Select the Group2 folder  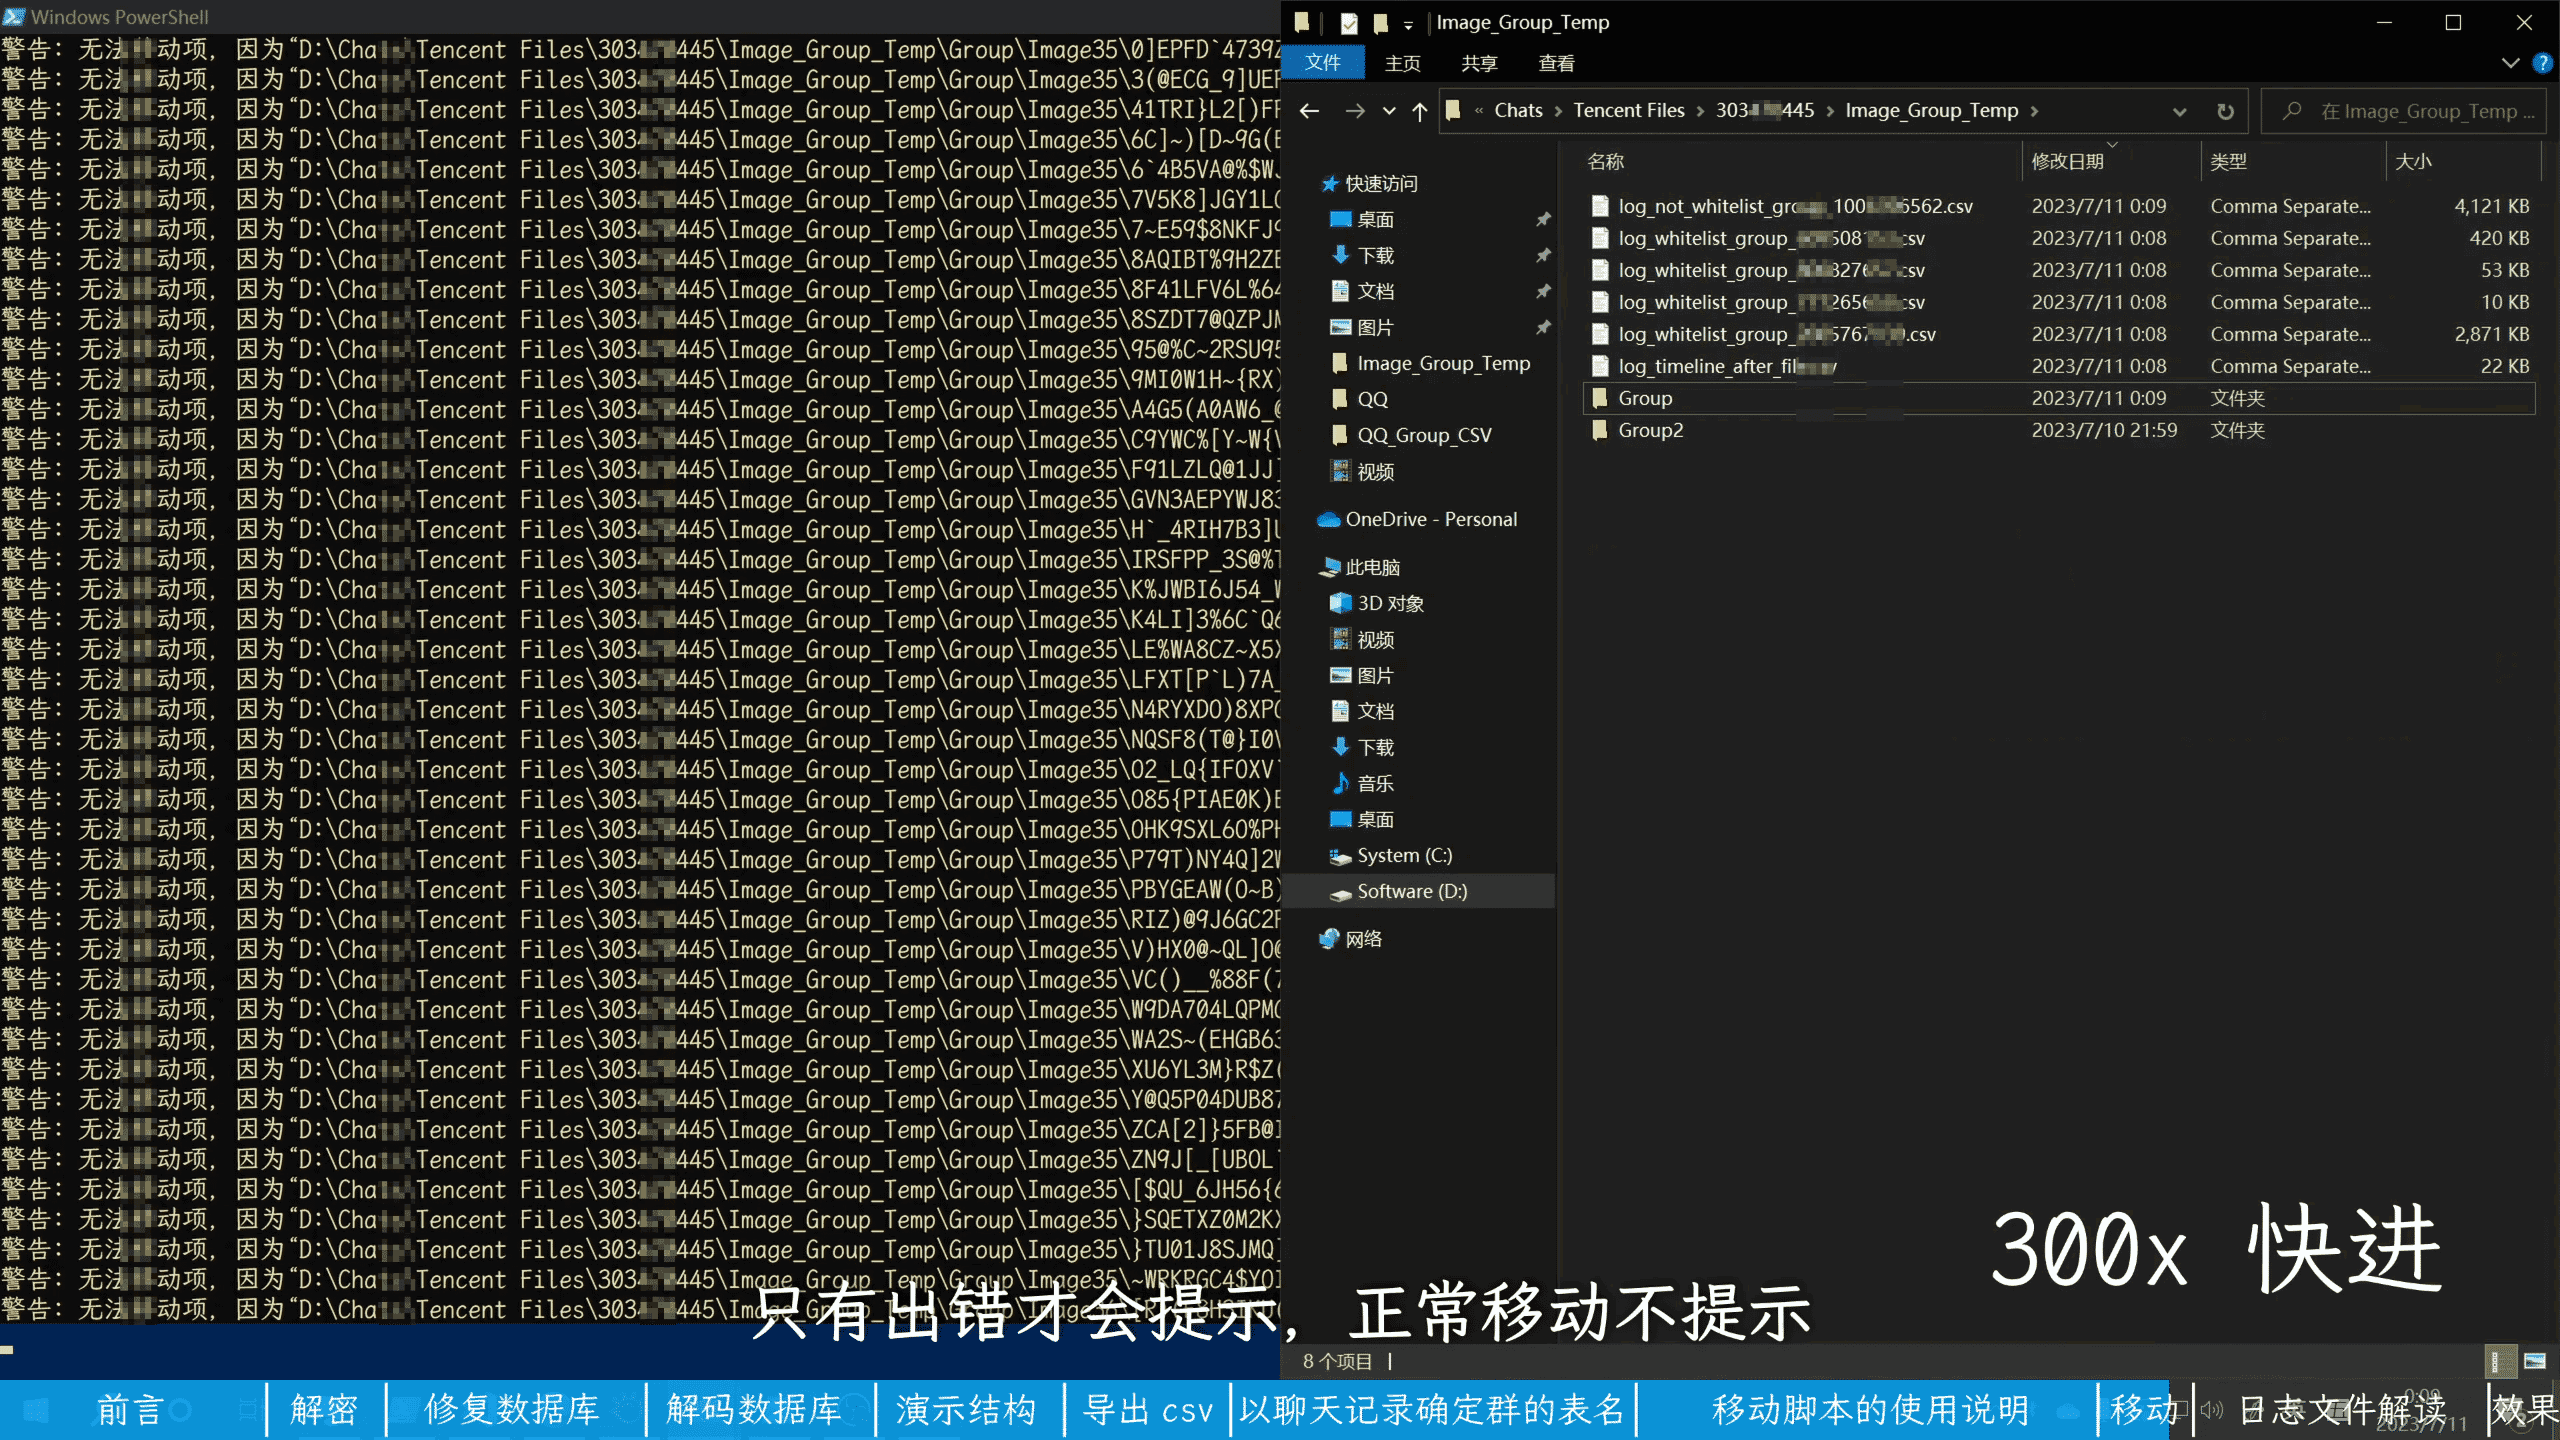coord(1650,430)
